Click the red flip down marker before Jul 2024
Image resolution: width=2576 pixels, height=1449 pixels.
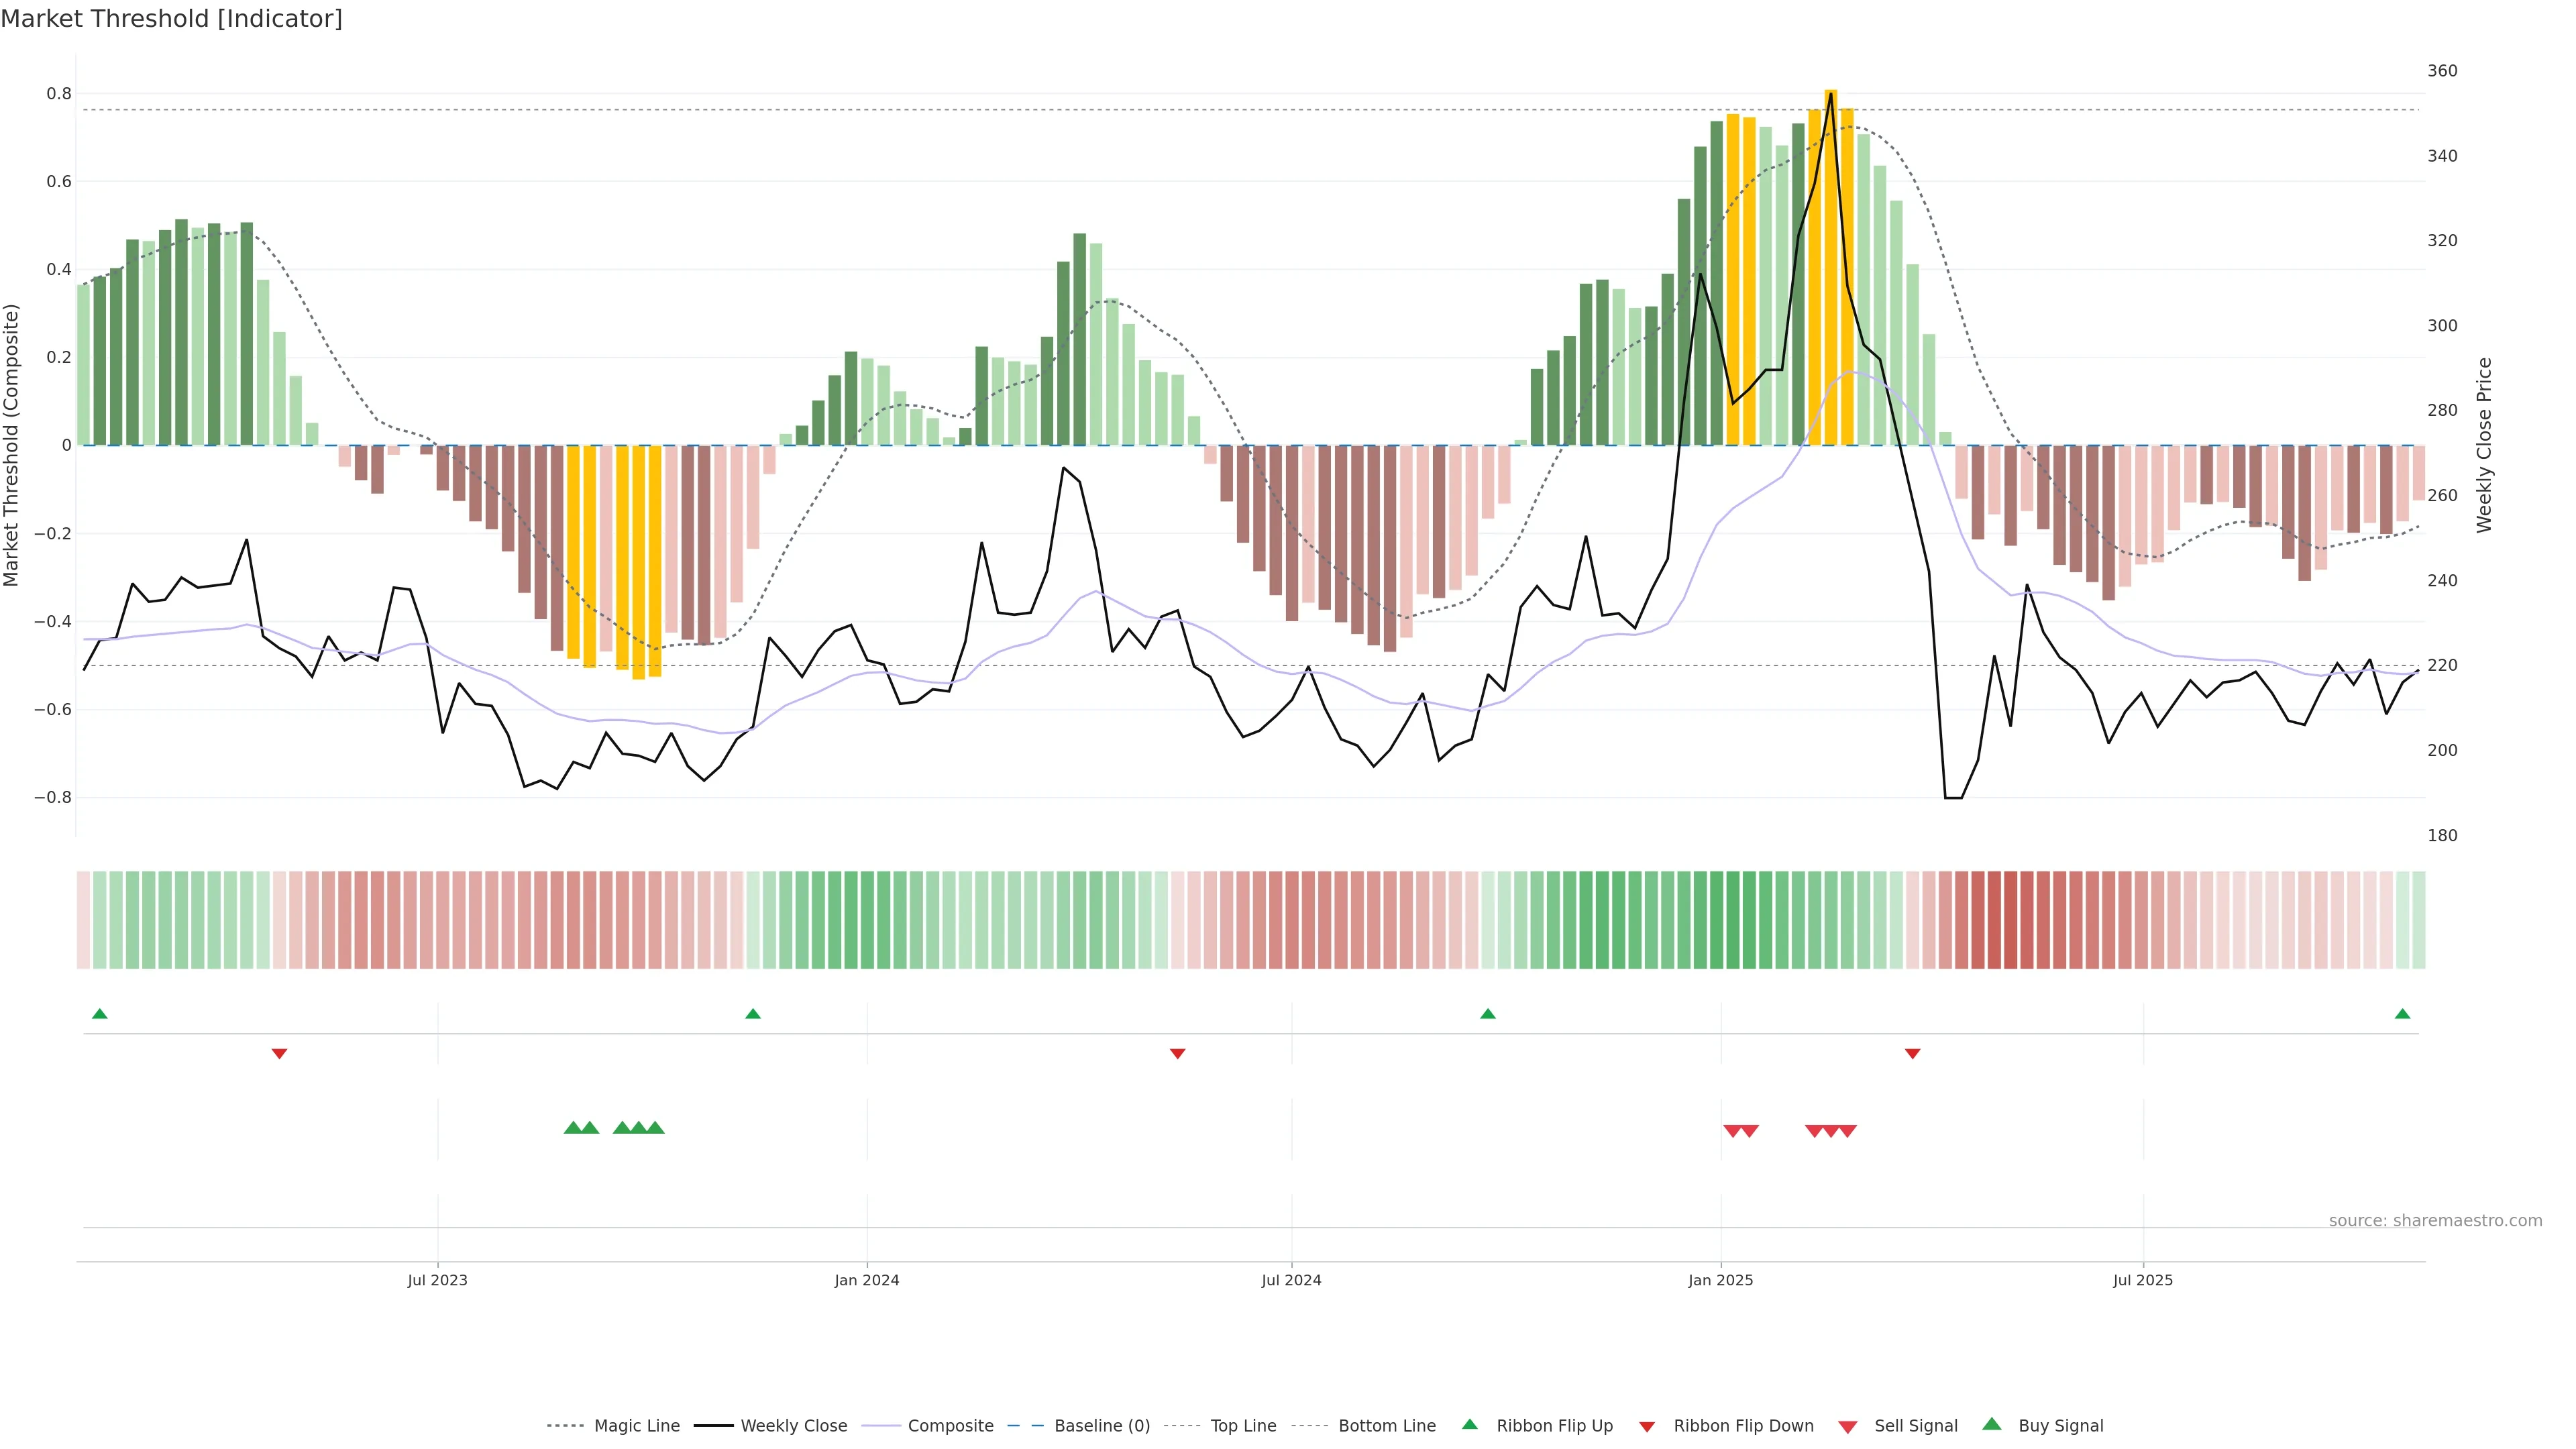pyautogui.click(x=1177, y=1054)
